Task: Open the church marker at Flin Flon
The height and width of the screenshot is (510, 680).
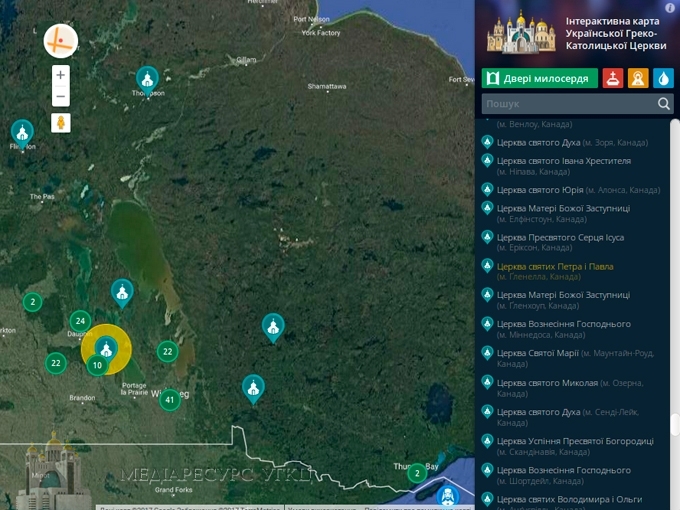Action: (x=22, y=134)
